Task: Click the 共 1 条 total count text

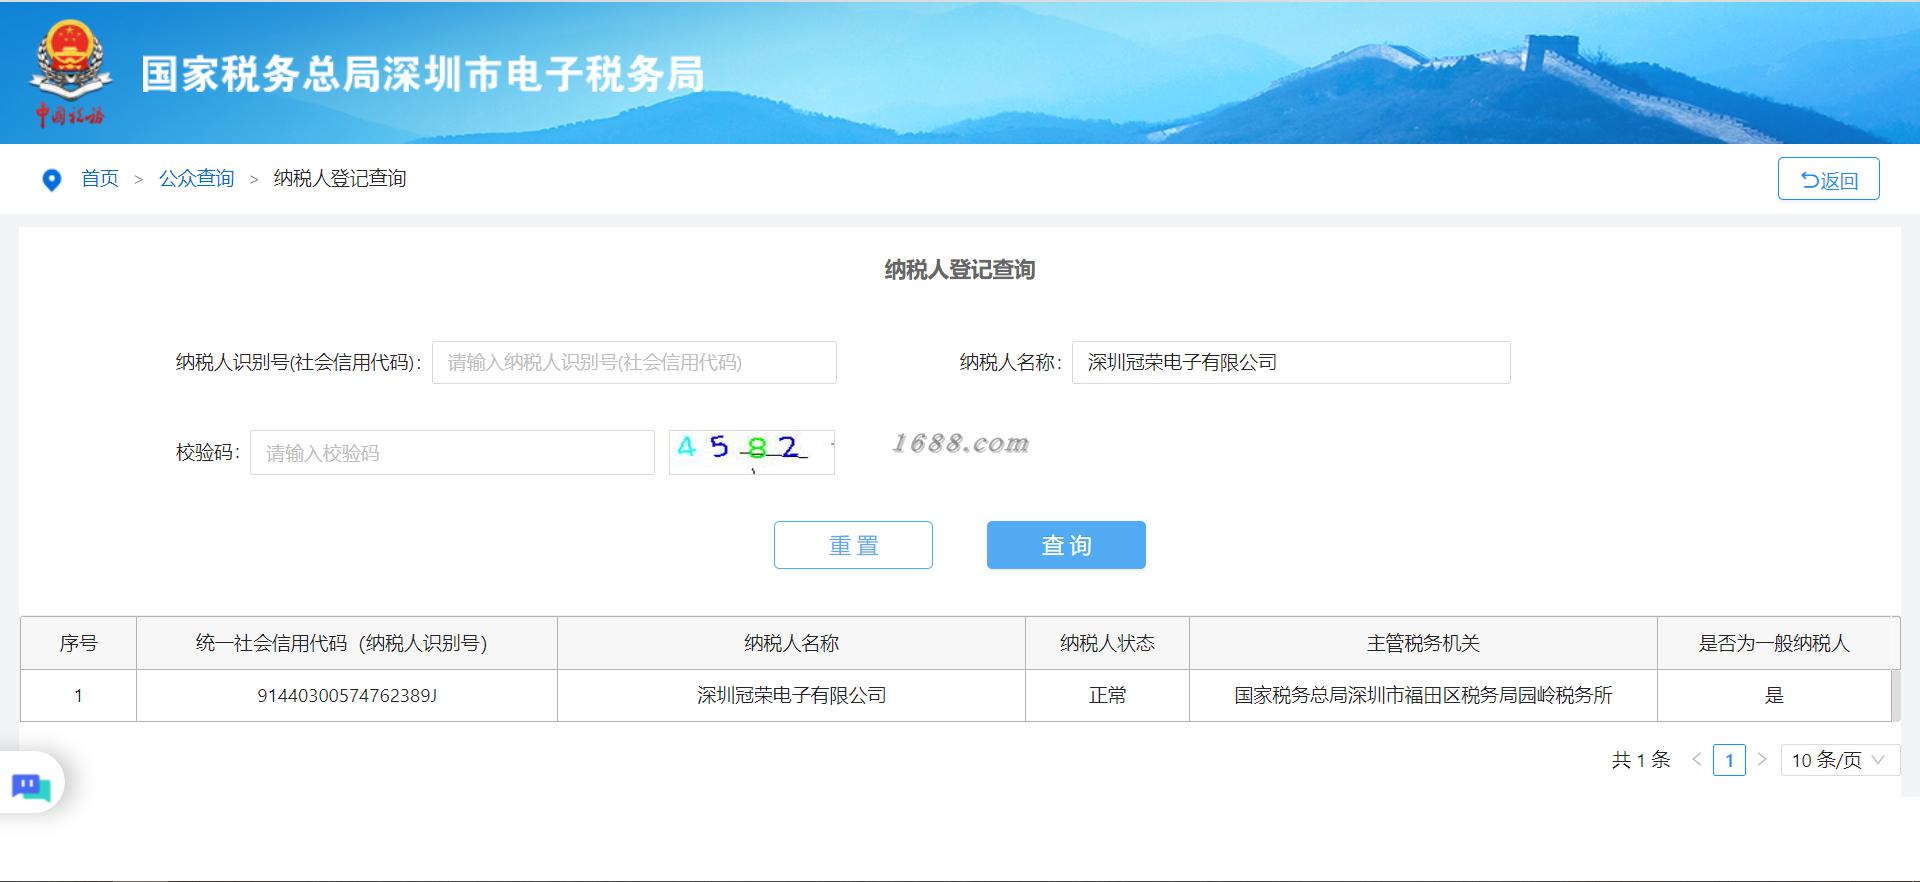Action: point(1641,760)
